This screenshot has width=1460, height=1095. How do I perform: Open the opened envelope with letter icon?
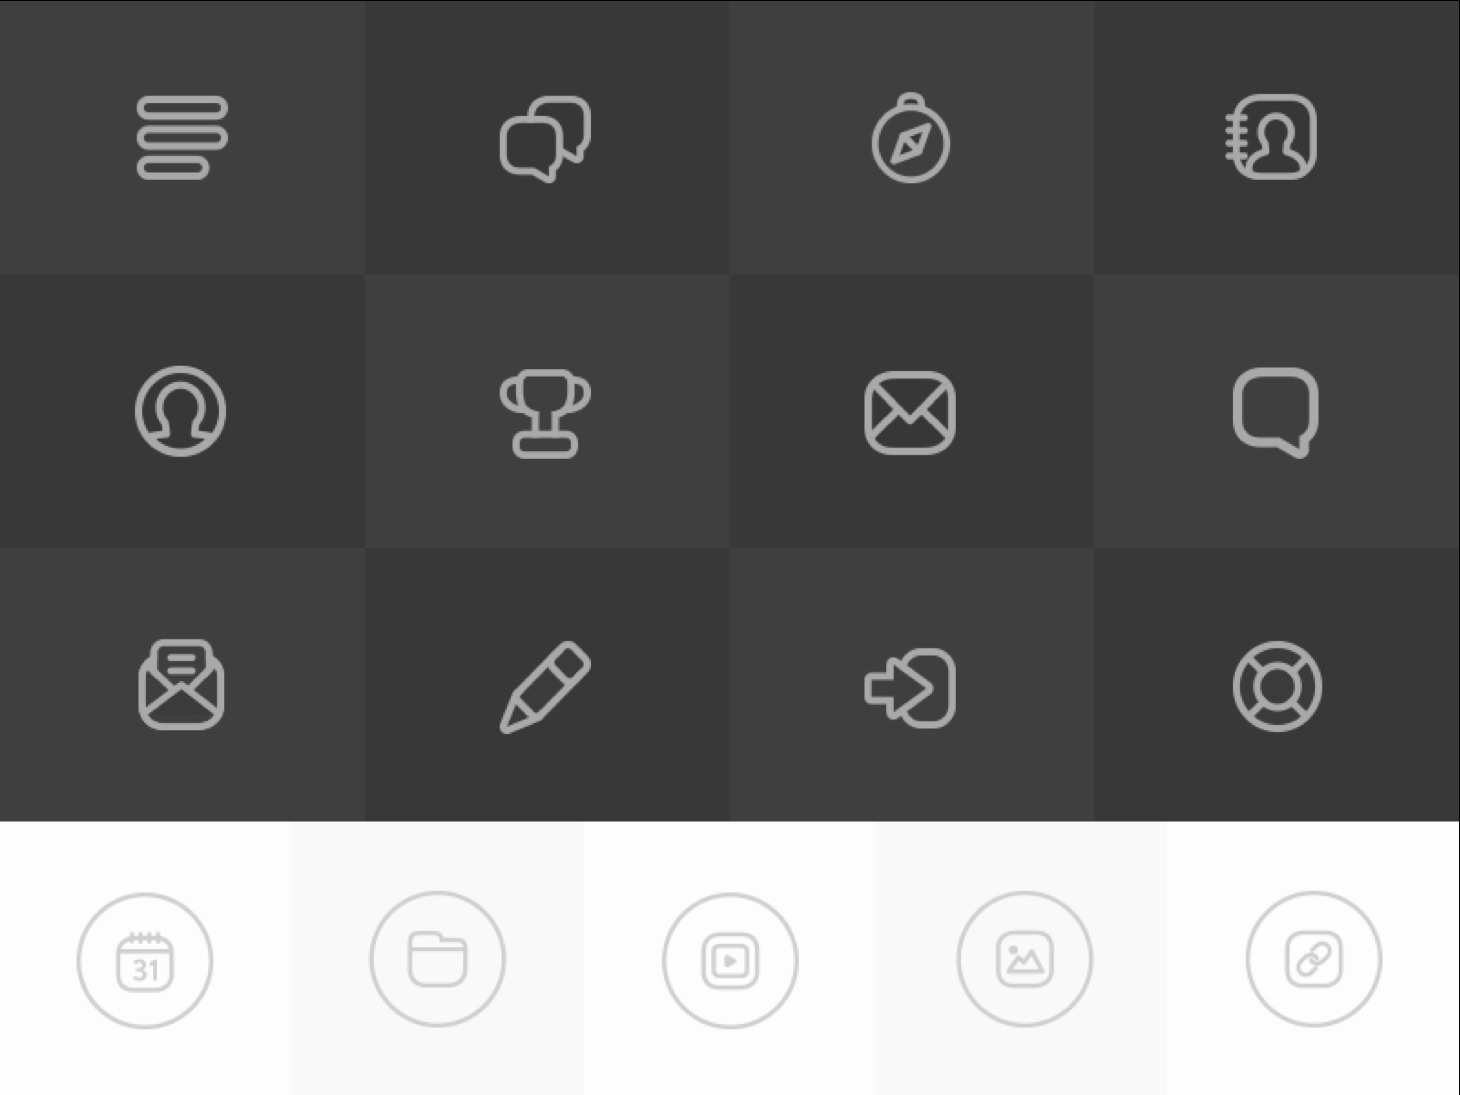point(181,685)
